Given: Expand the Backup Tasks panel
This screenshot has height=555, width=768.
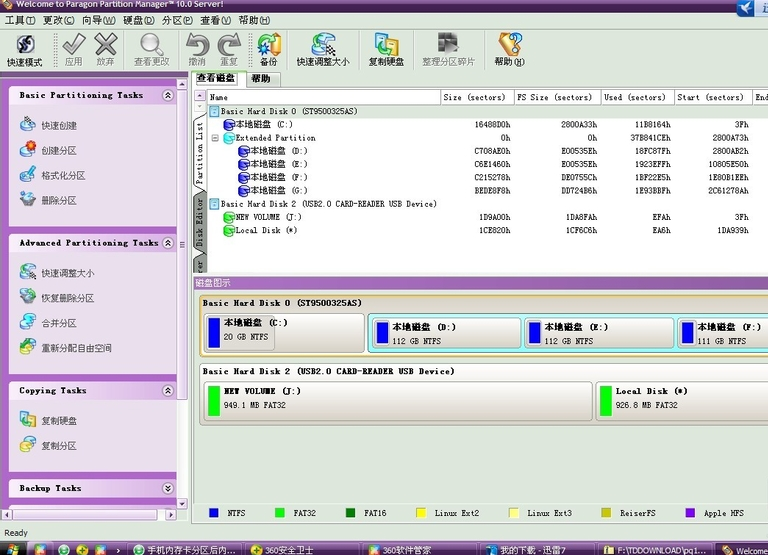Looking at the screenshot, I should 168,489.
